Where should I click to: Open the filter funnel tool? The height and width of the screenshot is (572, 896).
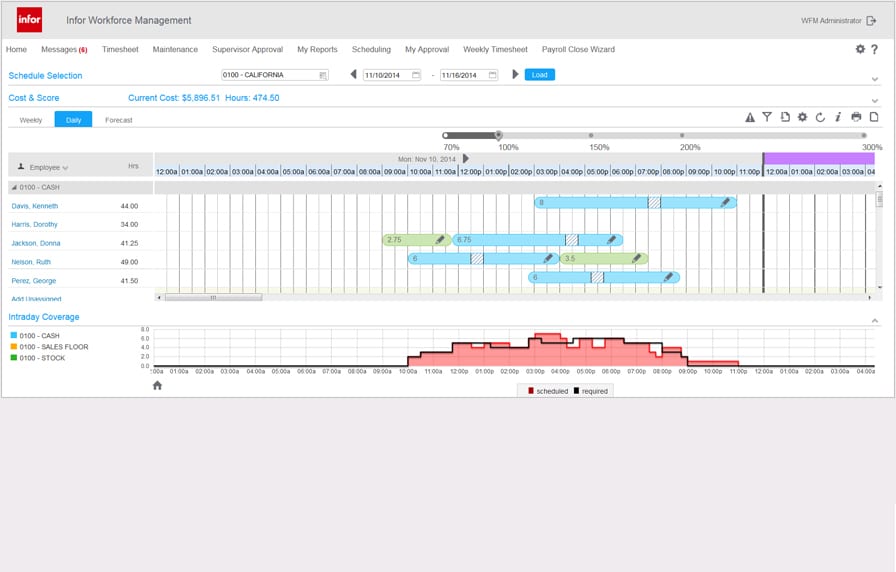(x=767, y=118)
